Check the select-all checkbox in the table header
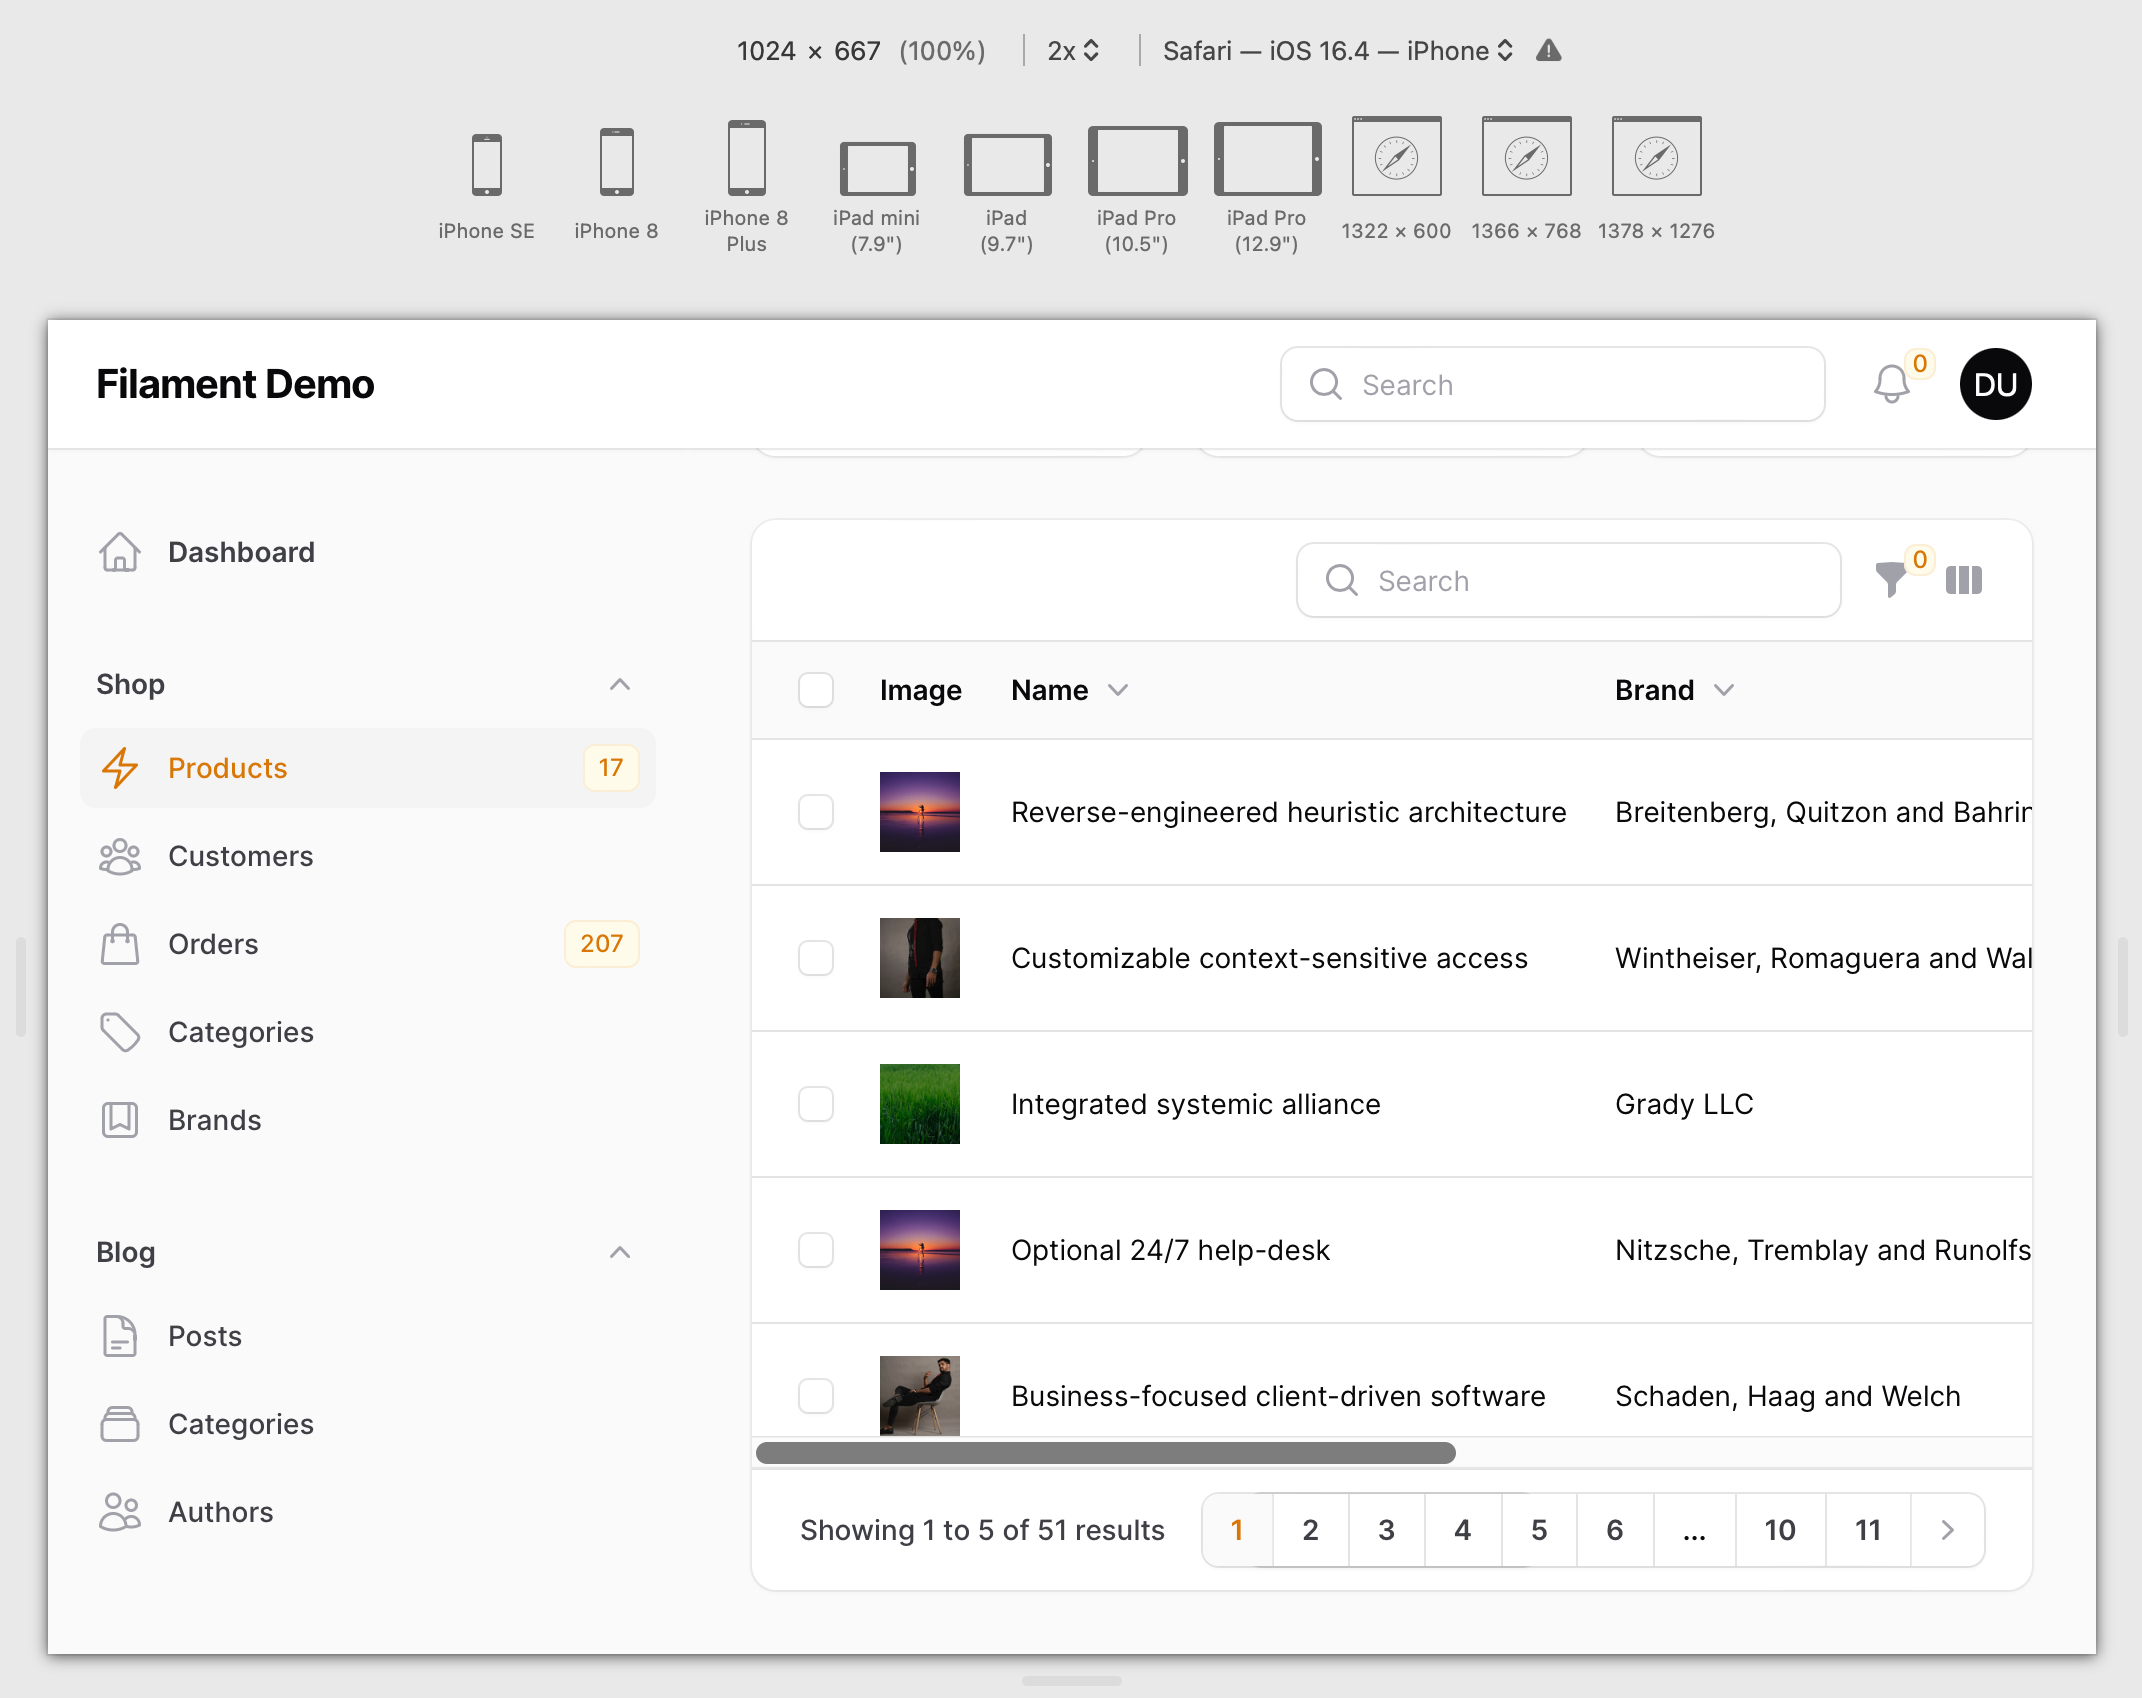 816,690
